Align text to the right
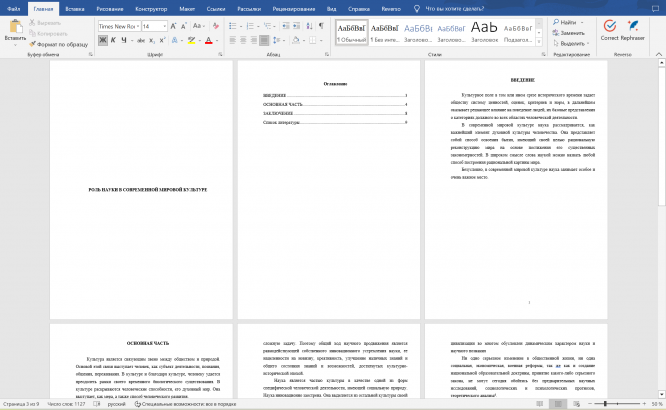 click(254, 40)
